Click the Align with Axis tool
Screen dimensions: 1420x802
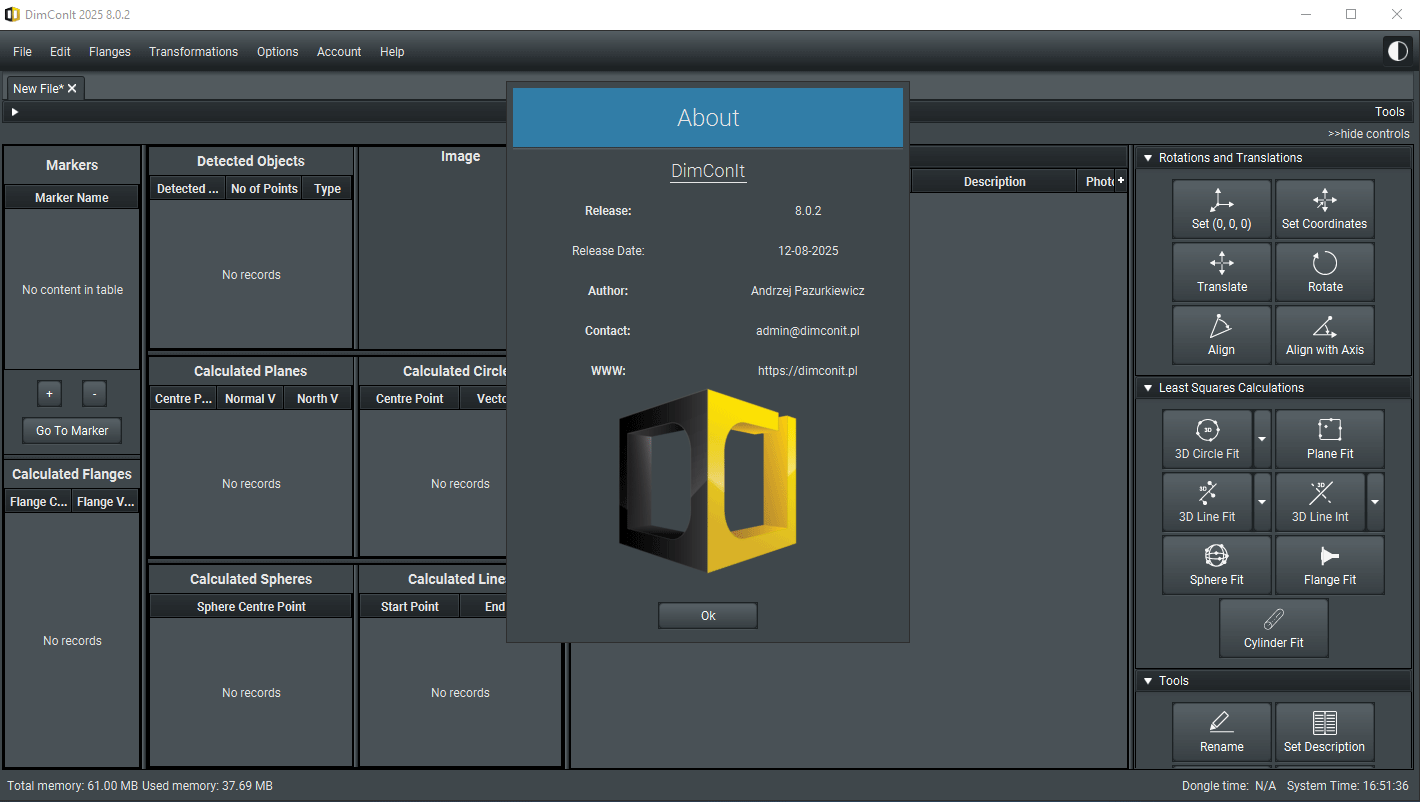pyautogui.click(x=1324, y=335)
